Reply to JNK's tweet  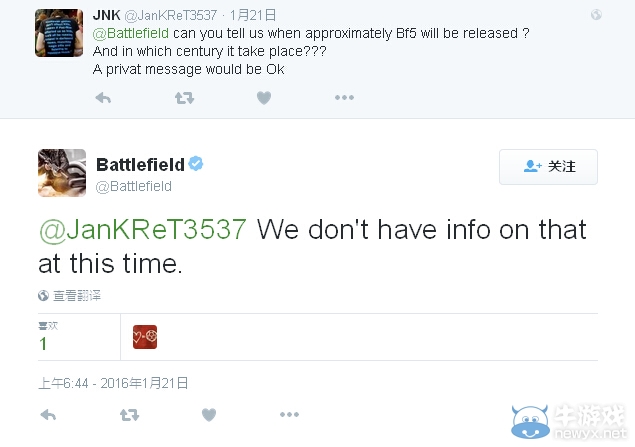click(x=103, y=98)
